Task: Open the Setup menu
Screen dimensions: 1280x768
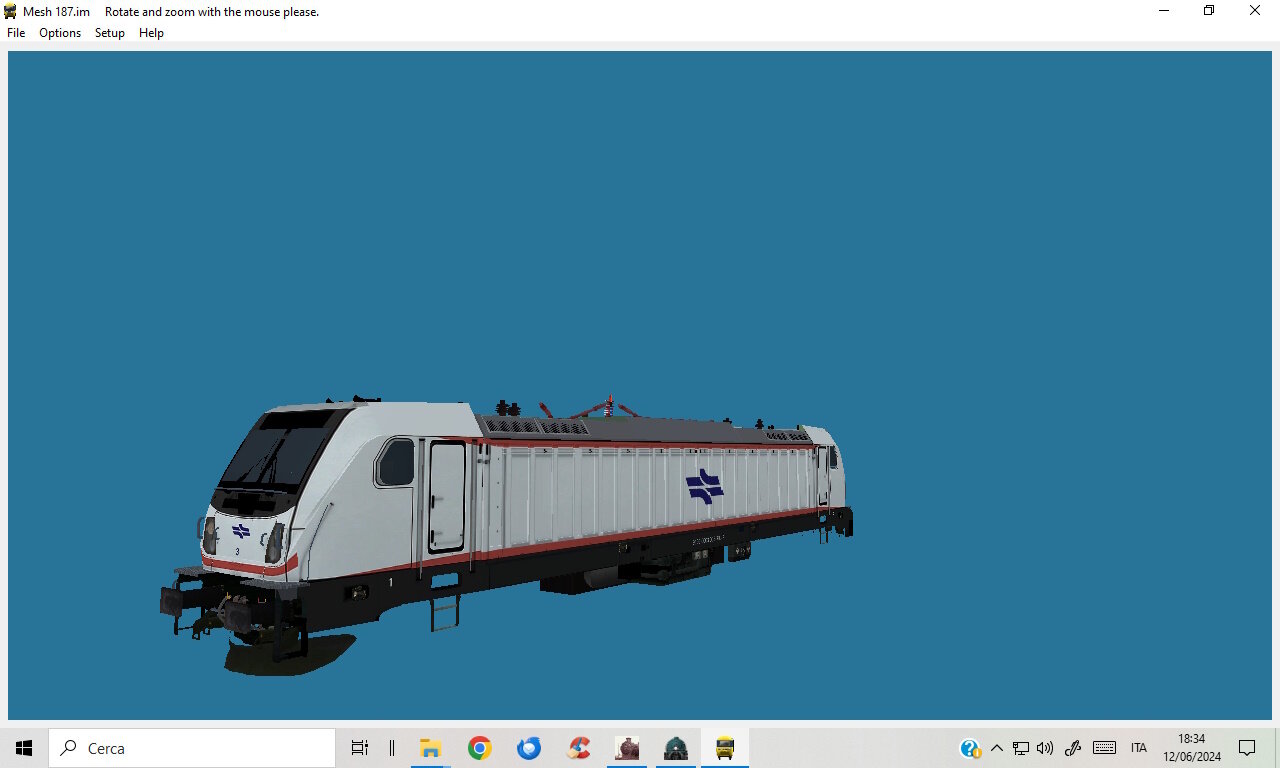Action: [x=110, y=33]
